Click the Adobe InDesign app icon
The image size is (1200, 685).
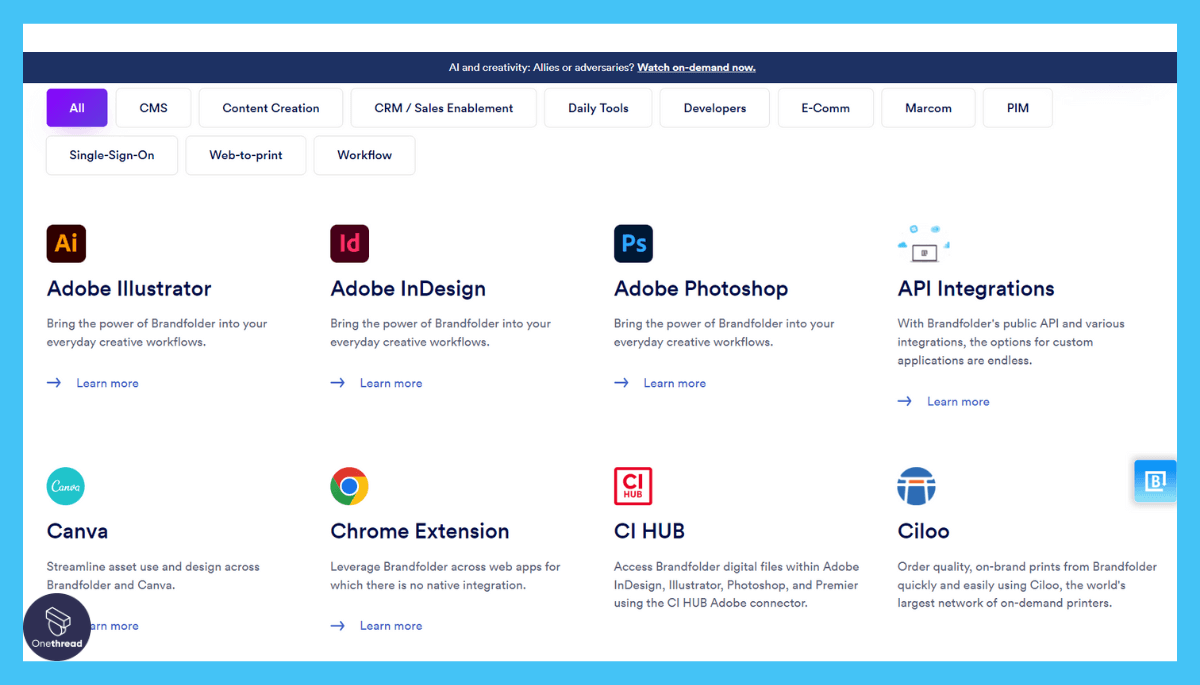point(349,243)
